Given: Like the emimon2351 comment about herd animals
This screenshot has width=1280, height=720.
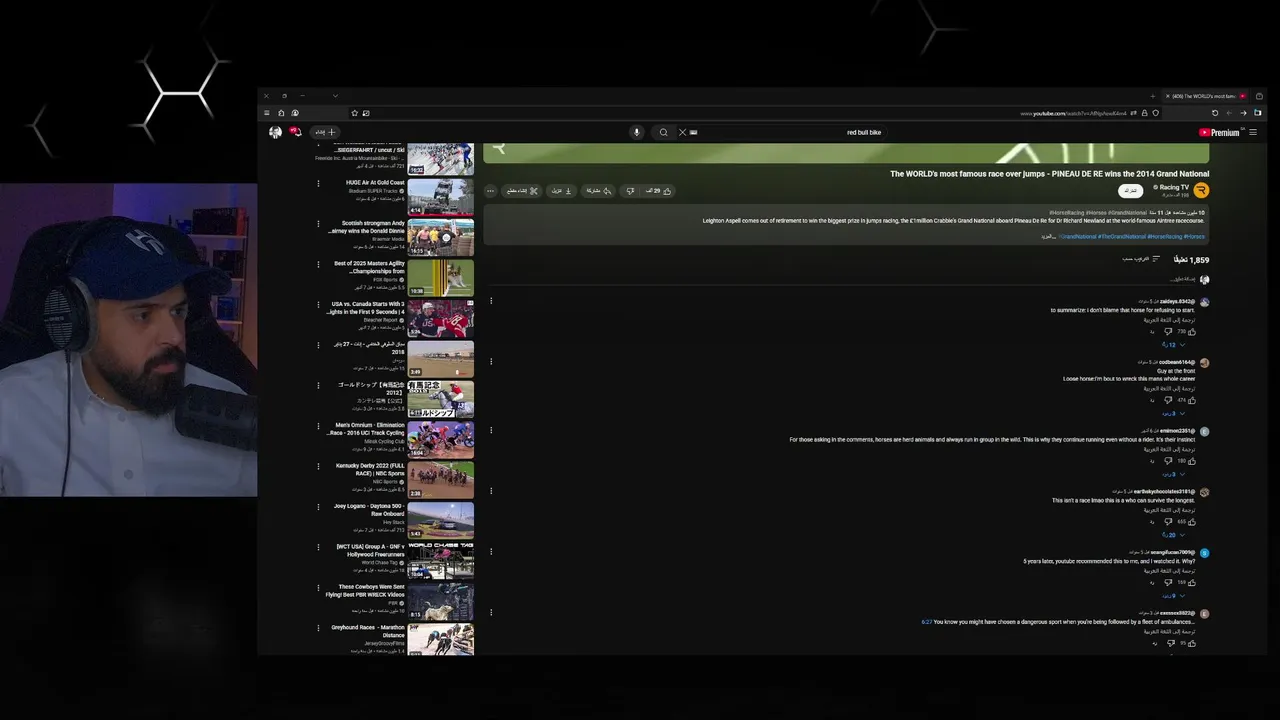Looking at the screenshot, I should [x=1192, y=461].
